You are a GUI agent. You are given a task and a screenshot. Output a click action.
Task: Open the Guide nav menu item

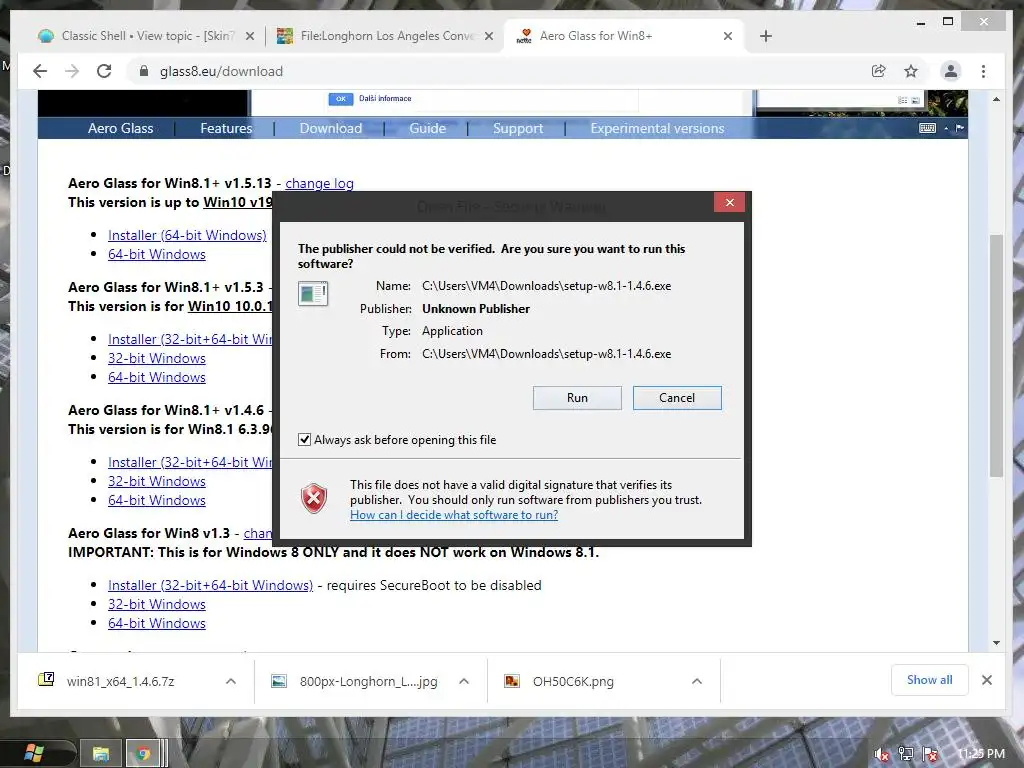point(427,128)
